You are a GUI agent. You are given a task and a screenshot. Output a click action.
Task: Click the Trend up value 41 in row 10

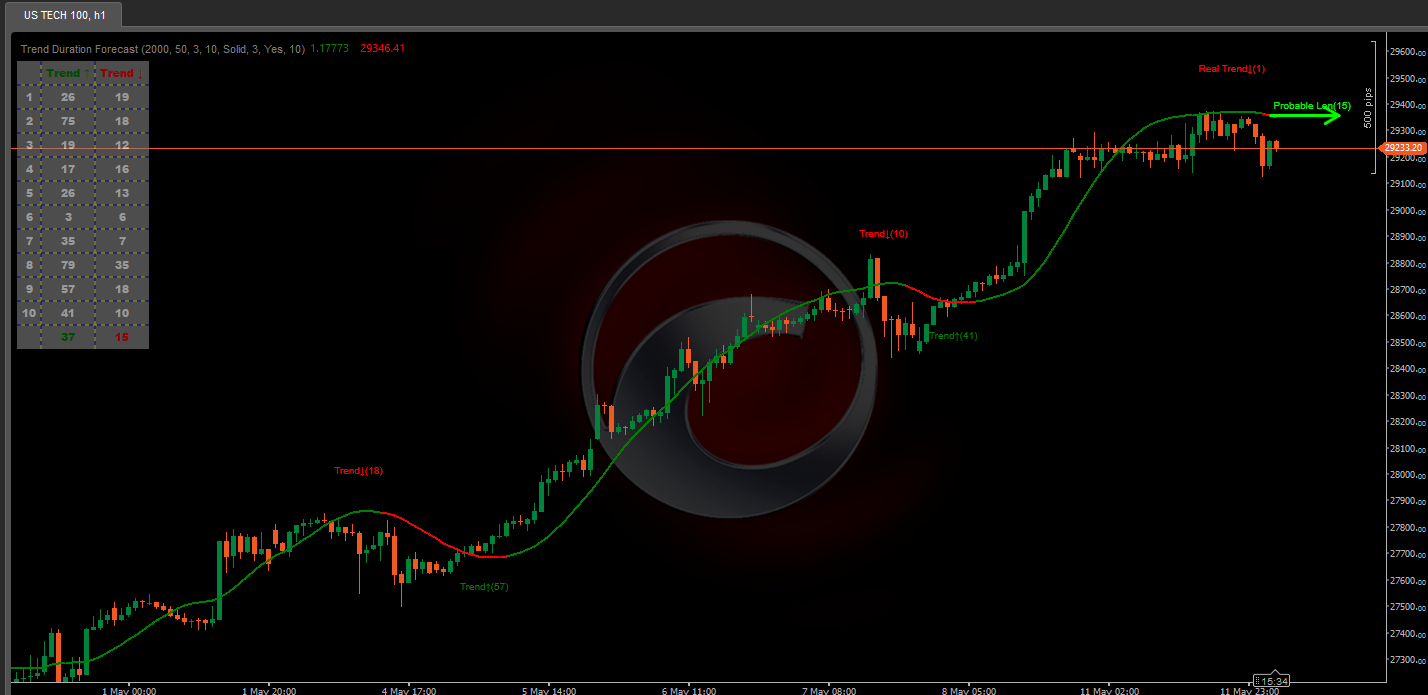coord(67,313)
